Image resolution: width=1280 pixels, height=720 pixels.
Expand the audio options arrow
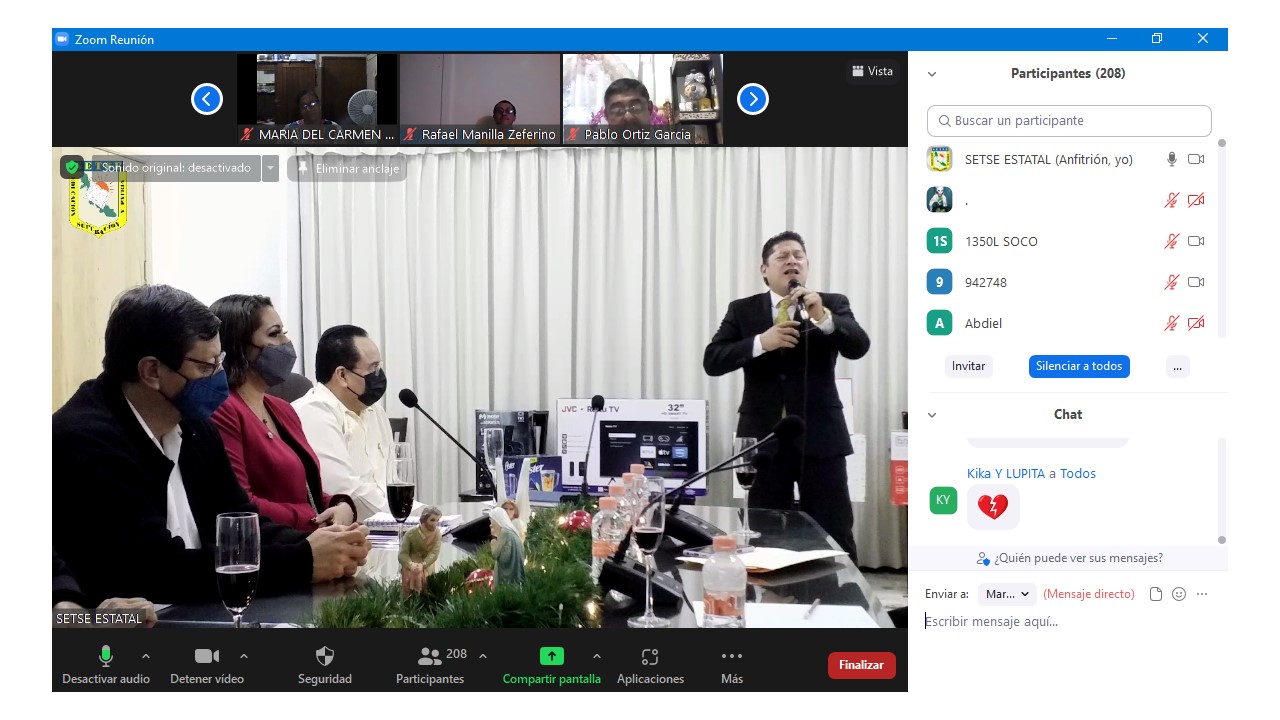tap(146, 656)
